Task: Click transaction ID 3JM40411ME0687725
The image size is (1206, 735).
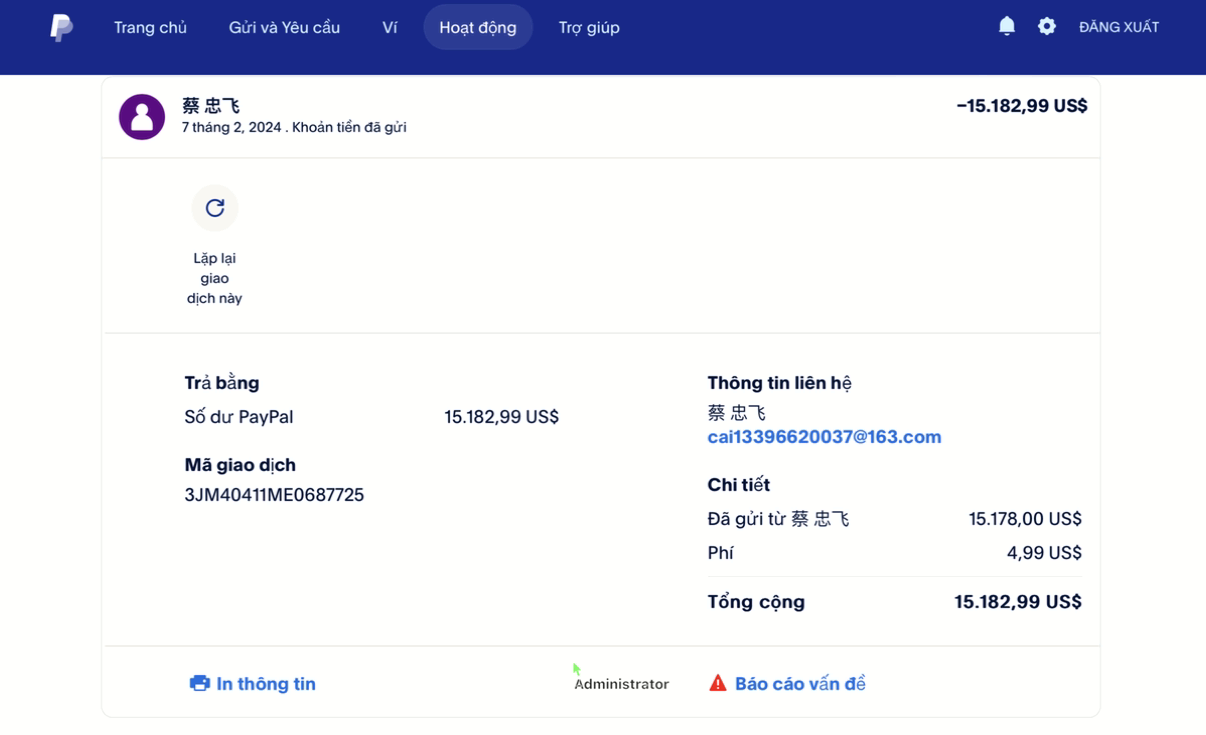Action: (x=274, y=495)
